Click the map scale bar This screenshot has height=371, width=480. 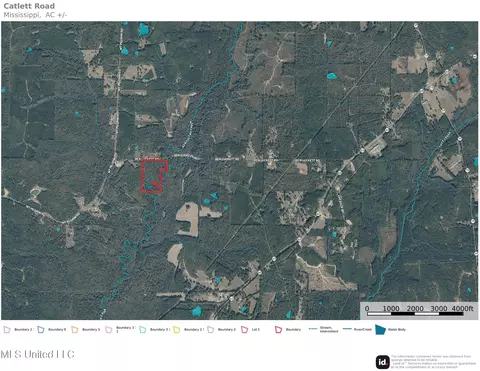415,314
